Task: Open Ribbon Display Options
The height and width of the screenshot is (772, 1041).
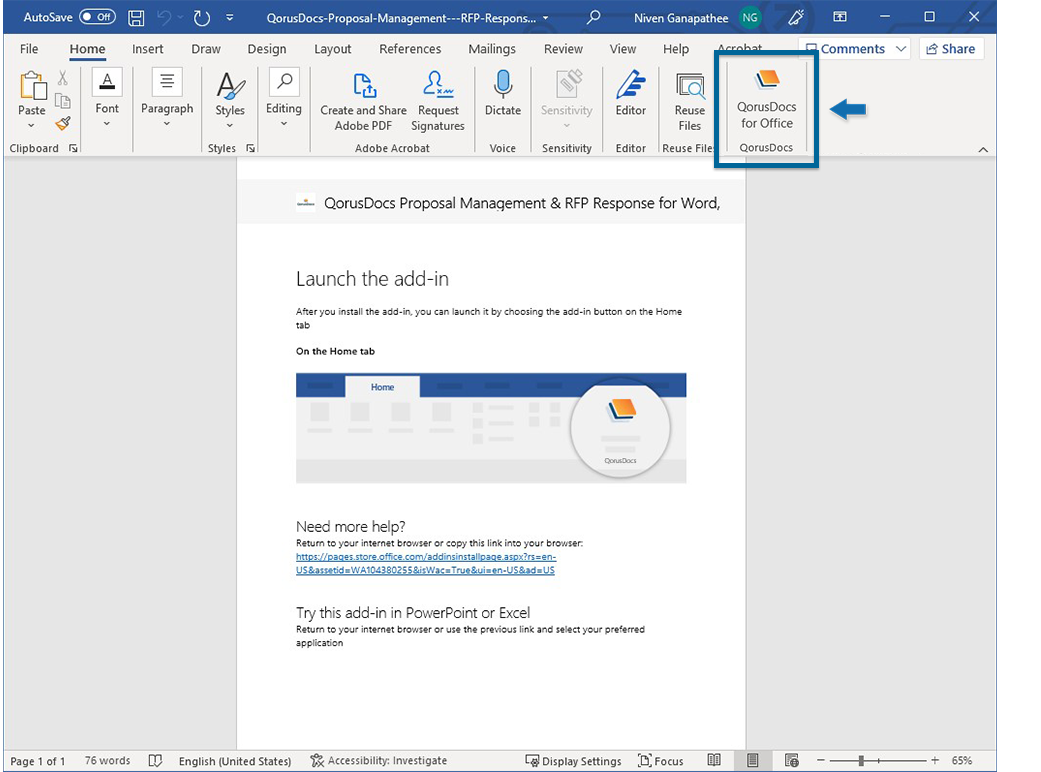Action: pyautogui.click(x=840, y=17)
